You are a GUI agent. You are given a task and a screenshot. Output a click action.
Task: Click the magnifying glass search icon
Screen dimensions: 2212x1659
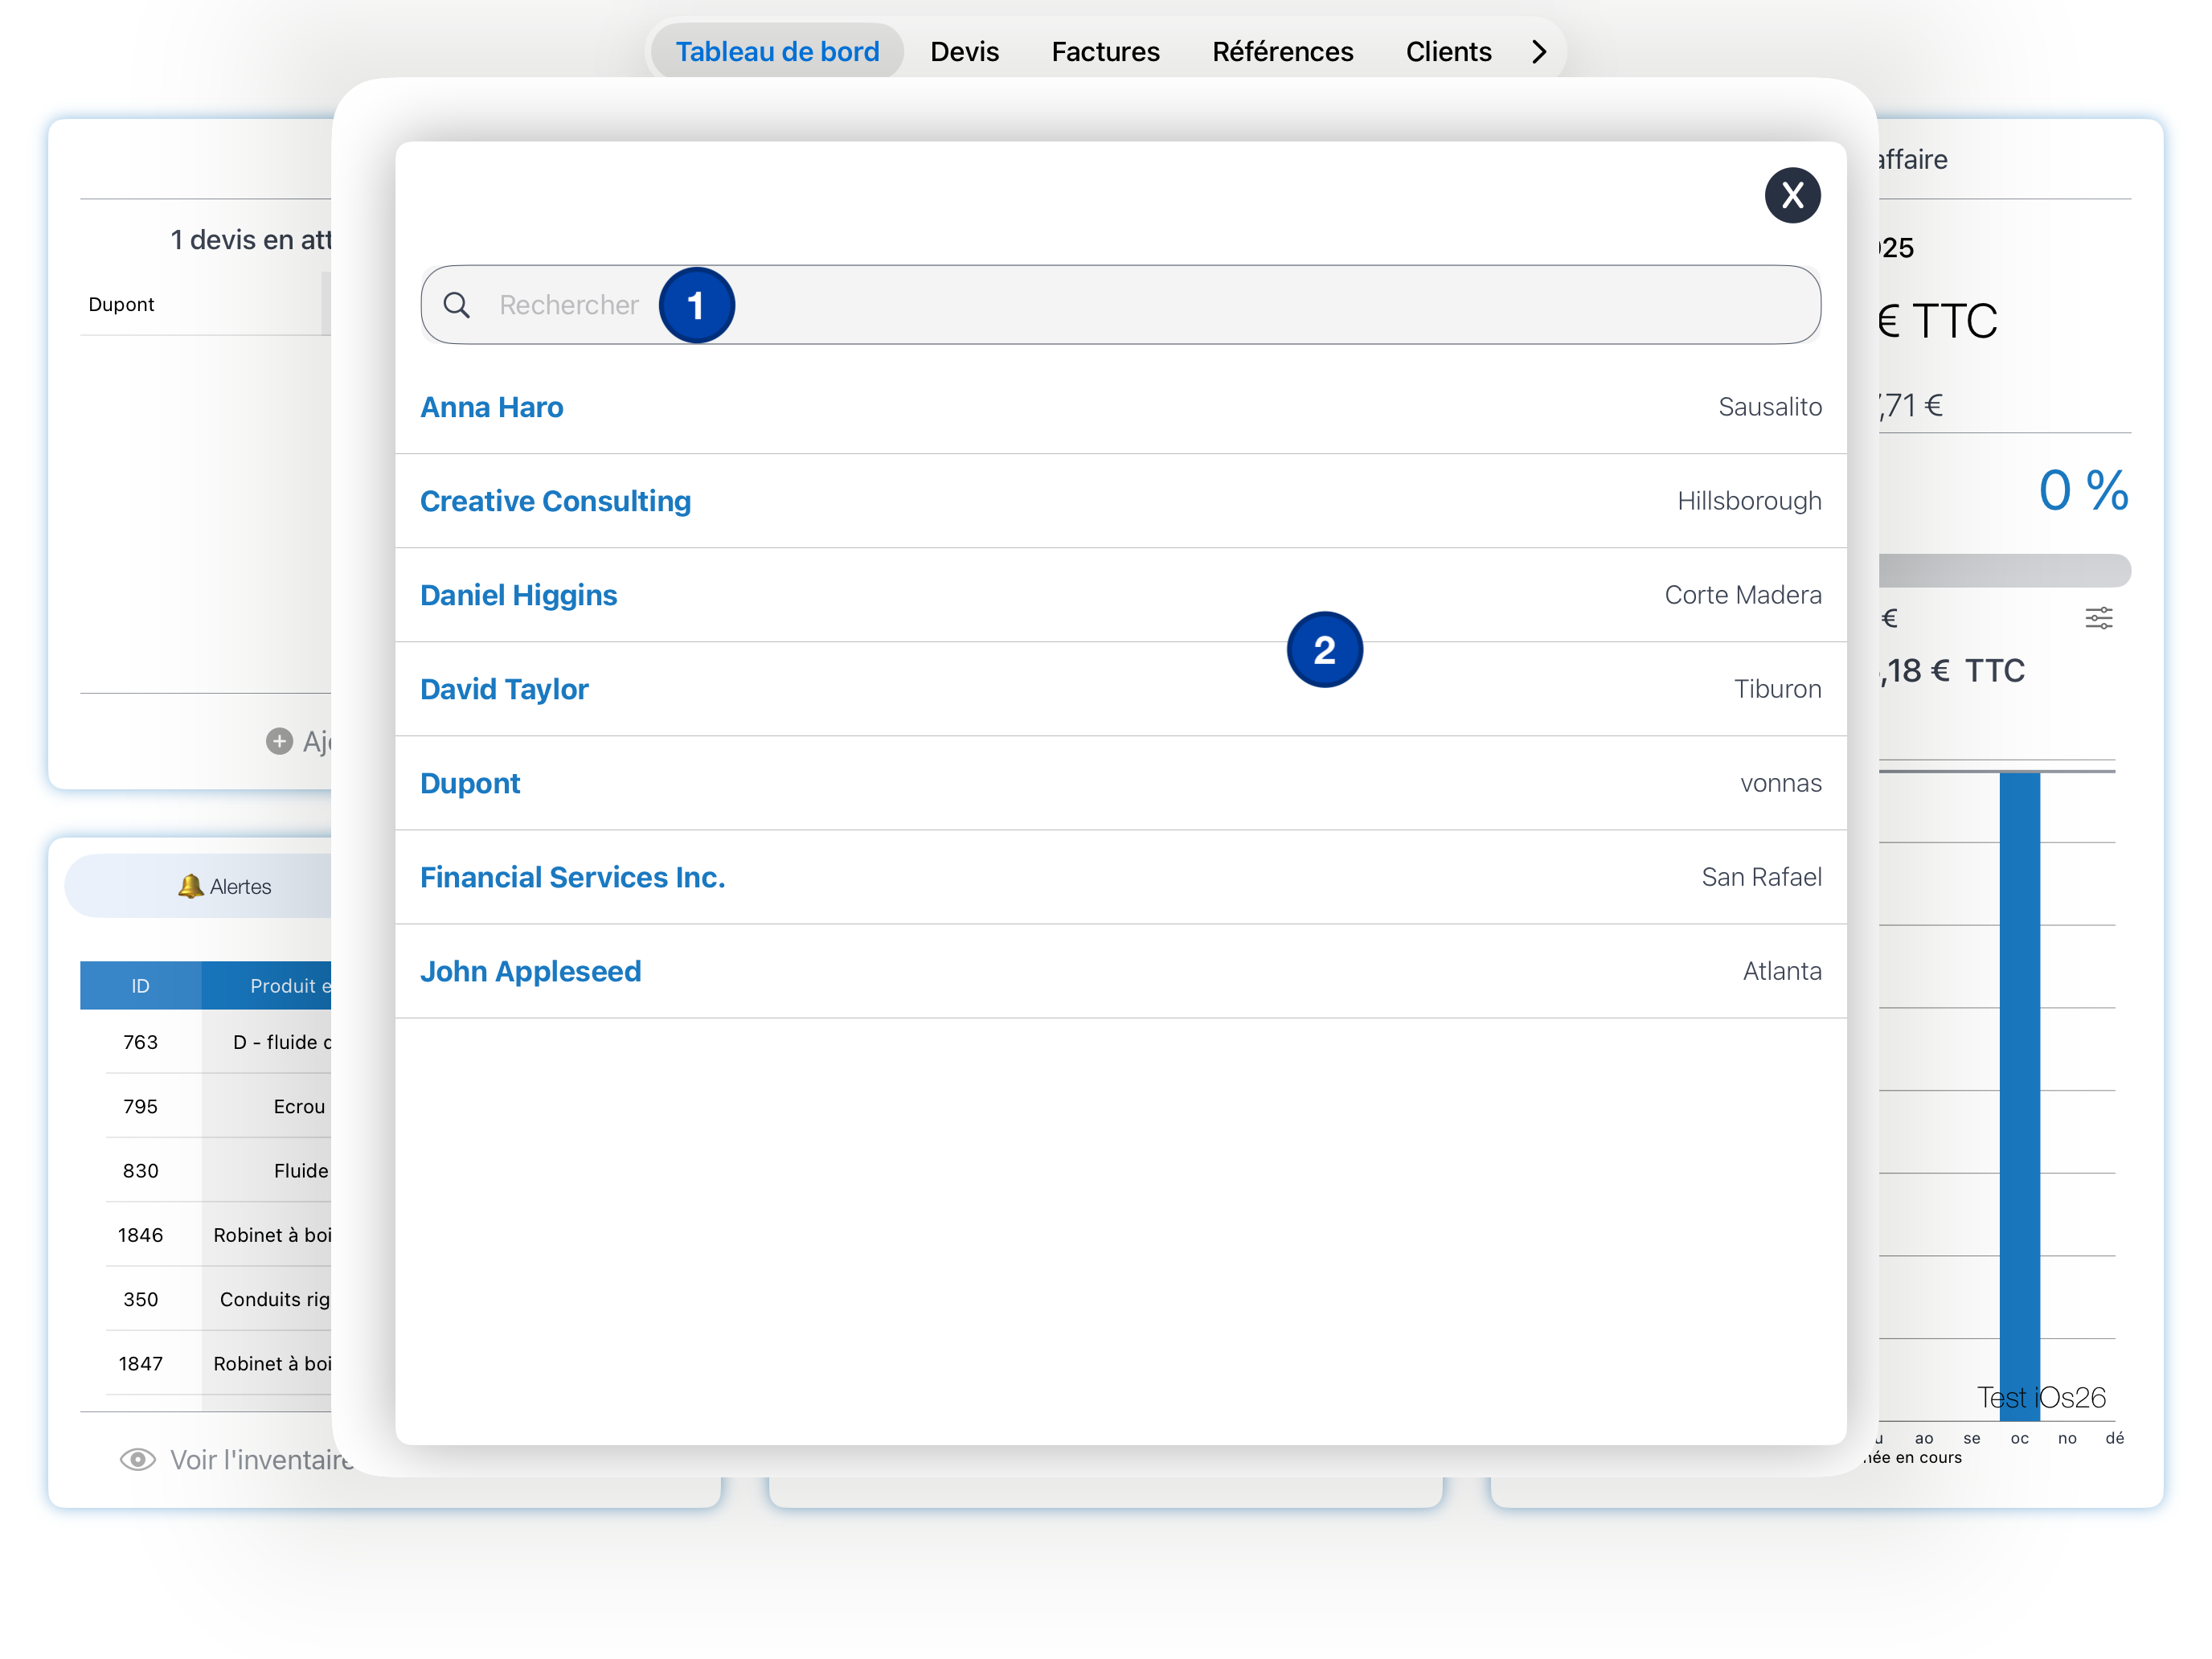pyautogui.click(x=456, y=305)
